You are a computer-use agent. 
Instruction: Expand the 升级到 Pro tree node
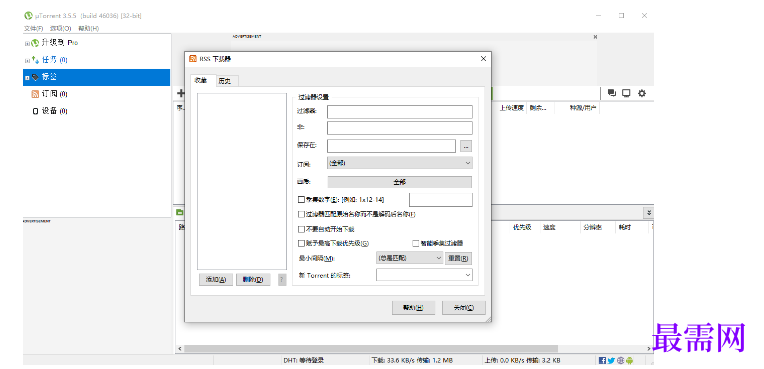pos(27,43)
